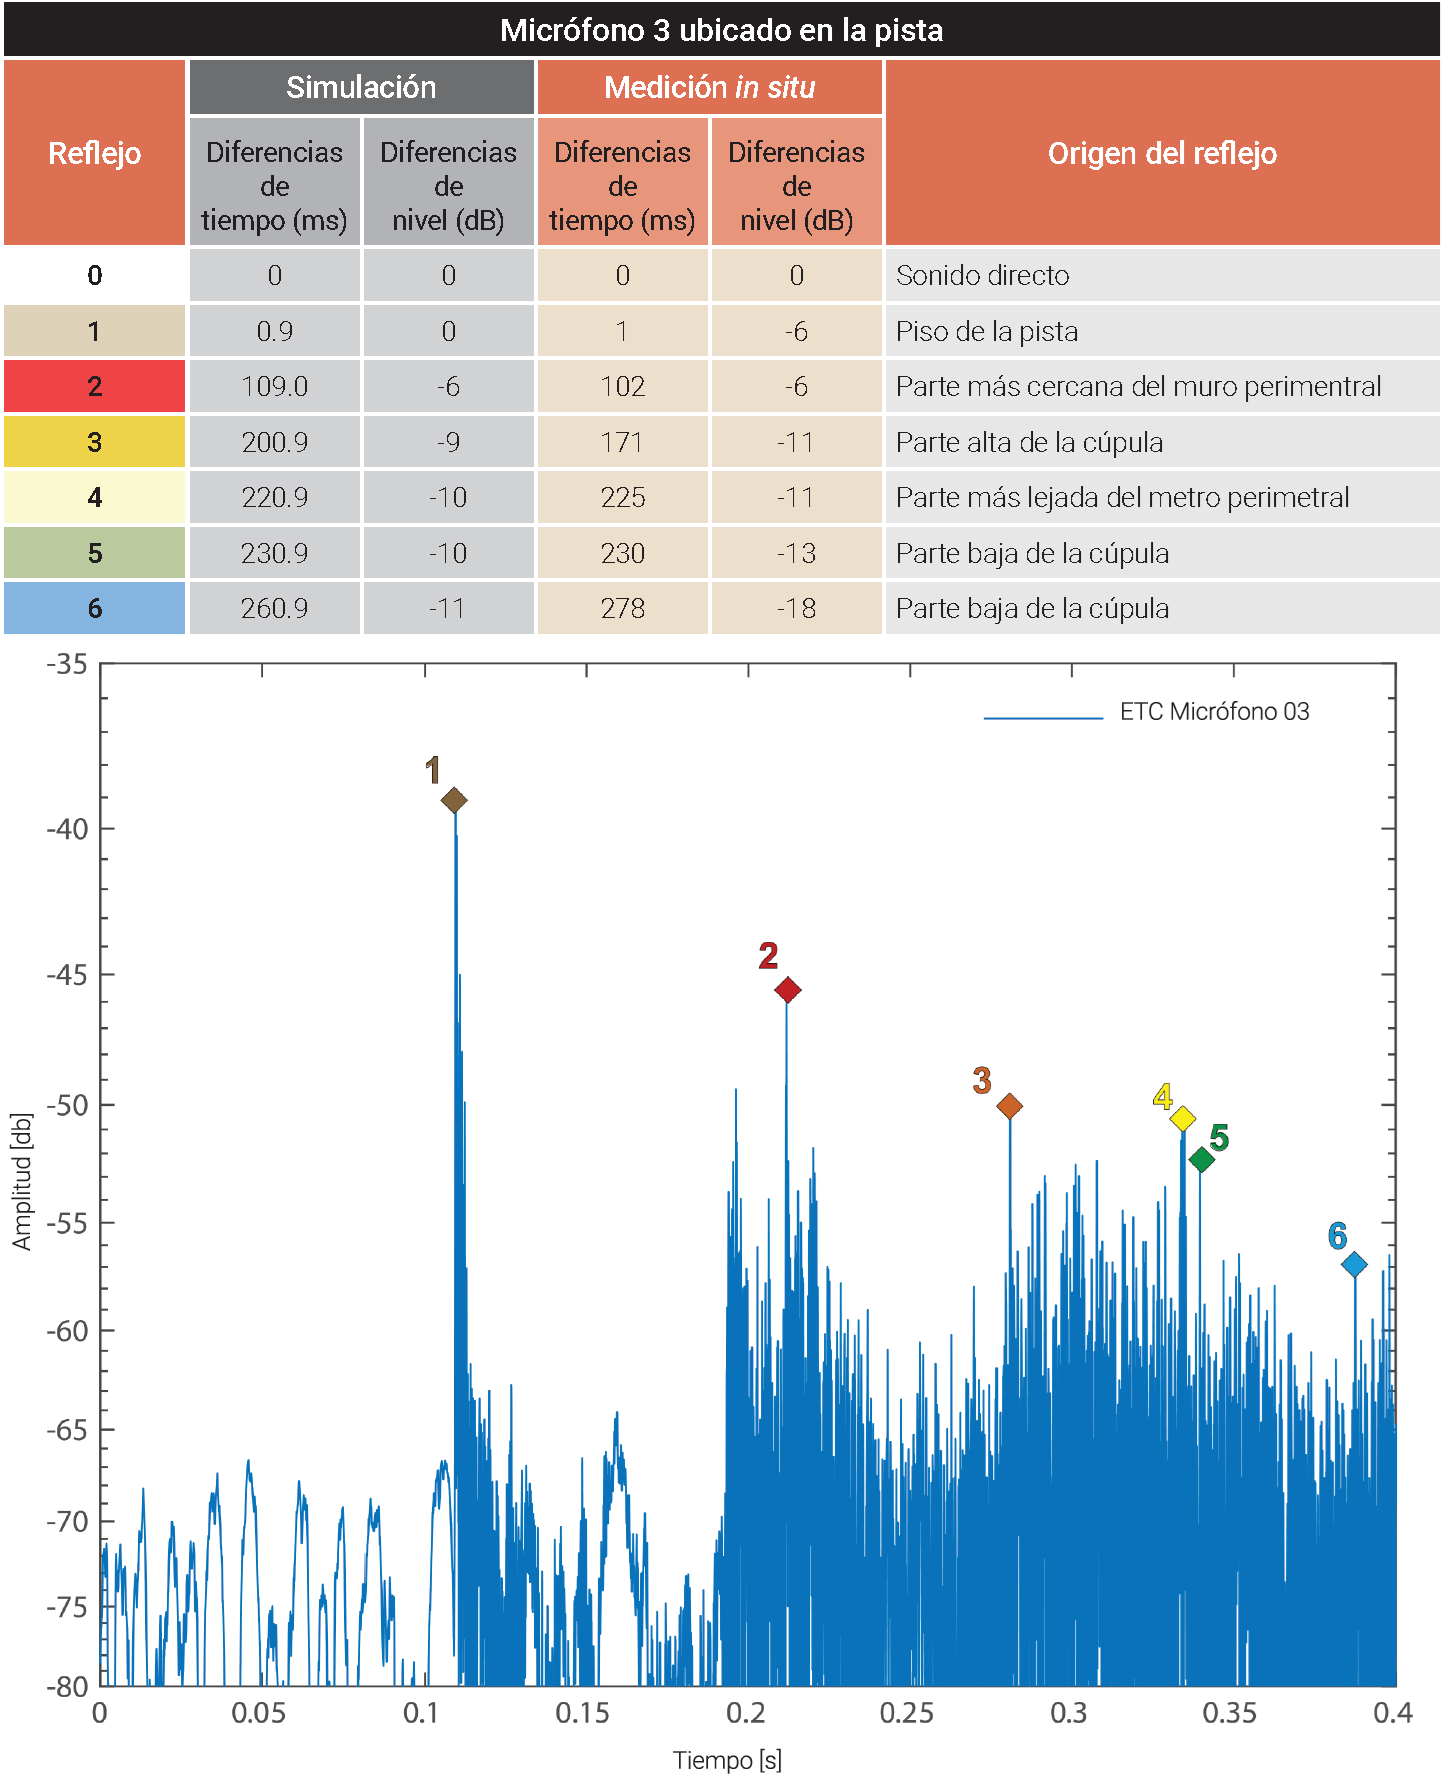
Task: Click the 'Tiempo [s]' axis label
Action: (x=727, y=1759)
